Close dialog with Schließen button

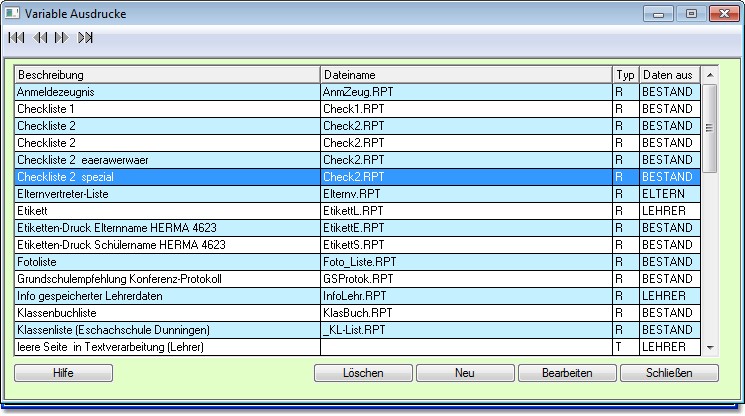tap(669, 373)
